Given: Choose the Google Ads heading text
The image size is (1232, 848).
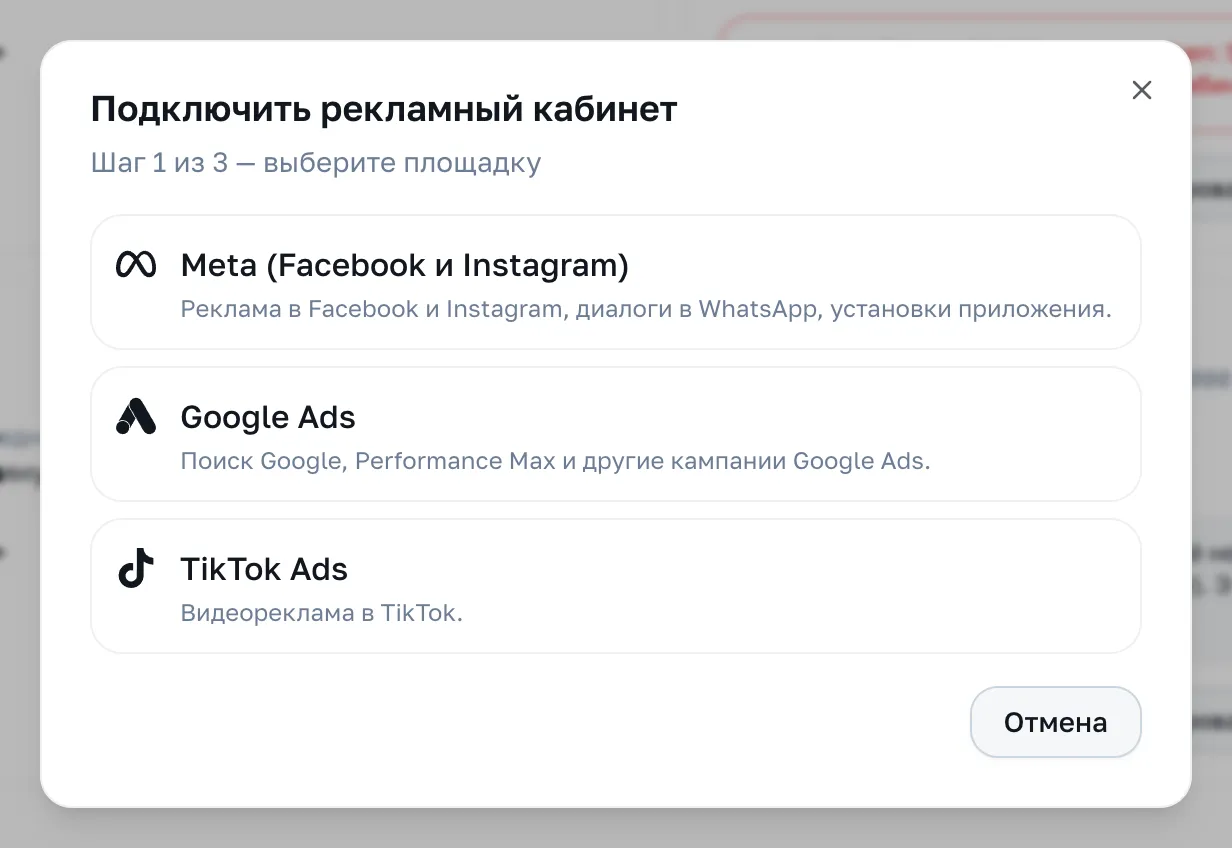Looking at the screenshot, I should (x=268, y=417).
